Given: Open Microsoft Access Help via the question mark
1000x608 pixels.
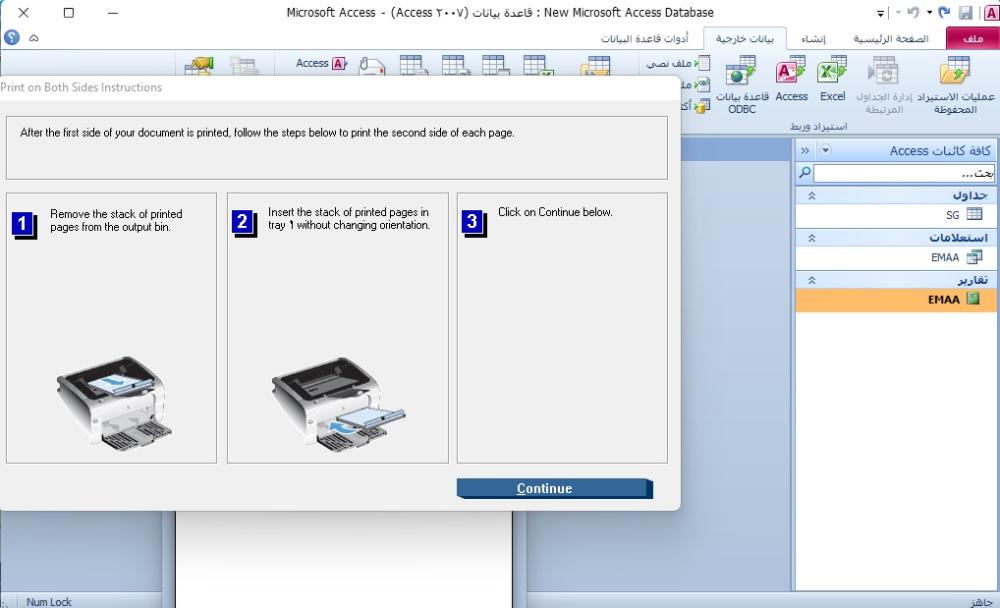Looking at the screenshot, I should [11, 38].
